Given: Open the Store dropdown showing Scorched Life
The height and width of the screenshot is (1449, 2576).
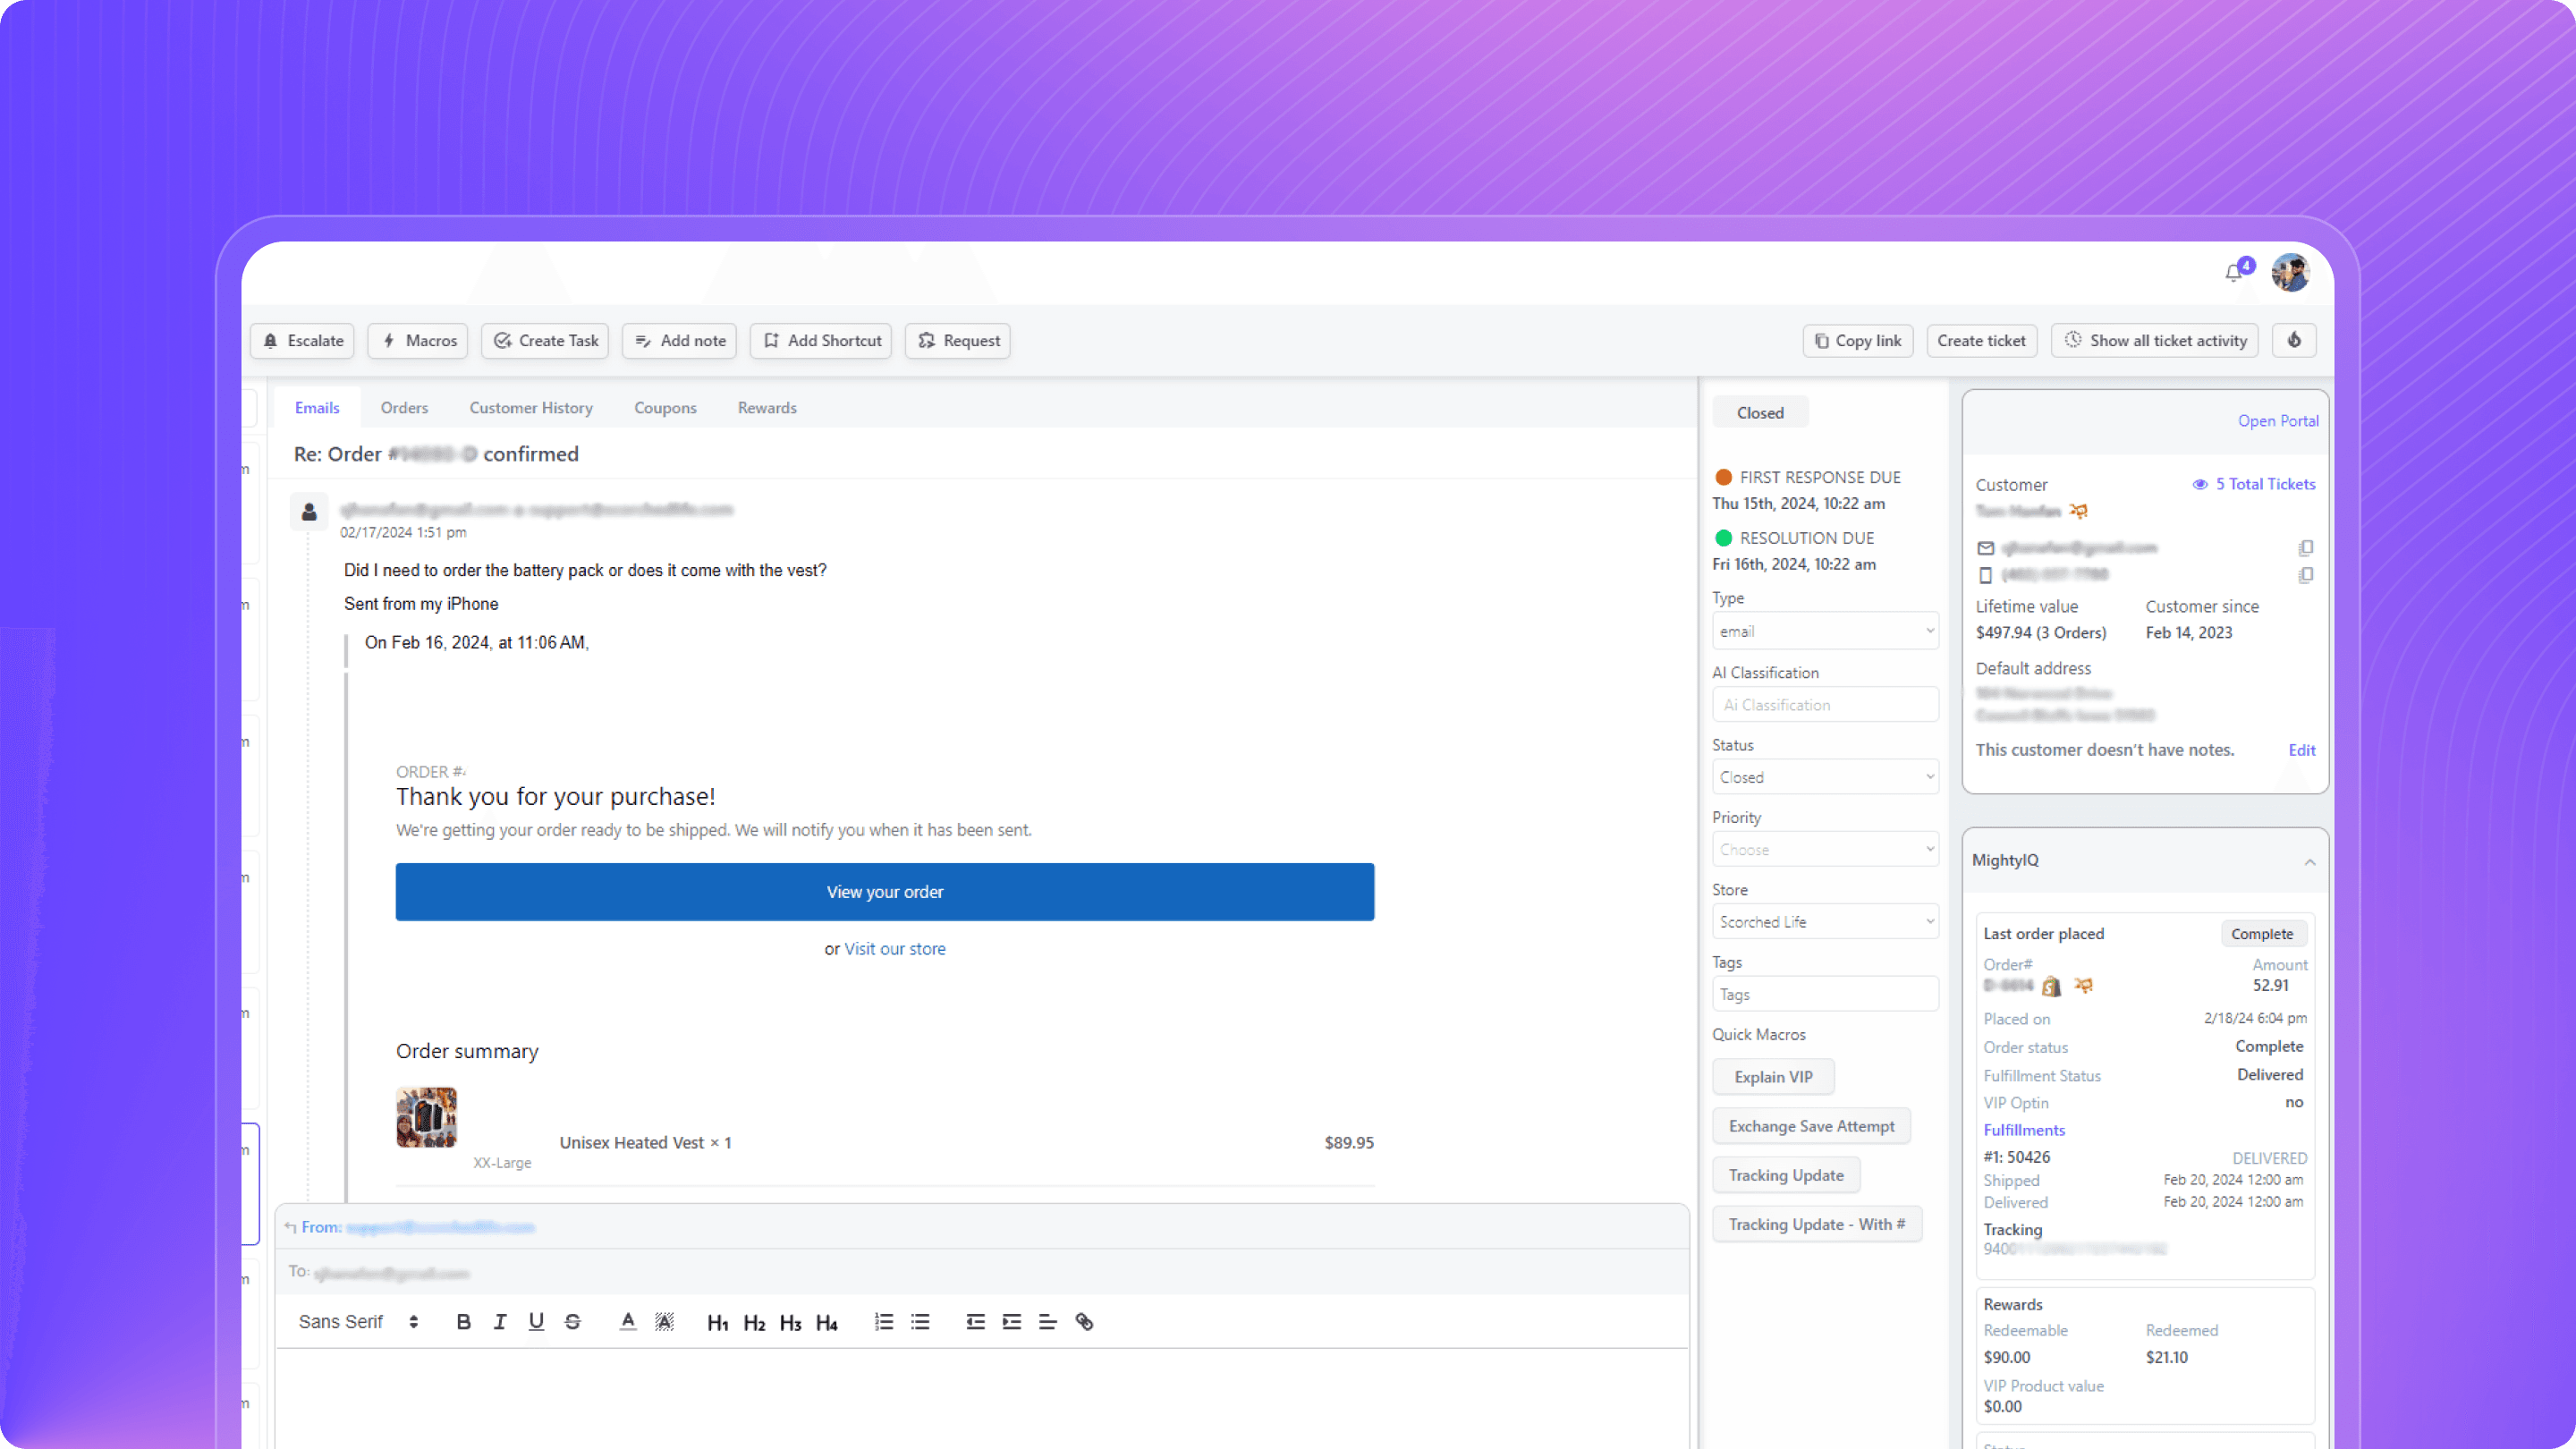Looking at the screenshot, I should [x=1825, y=922].
